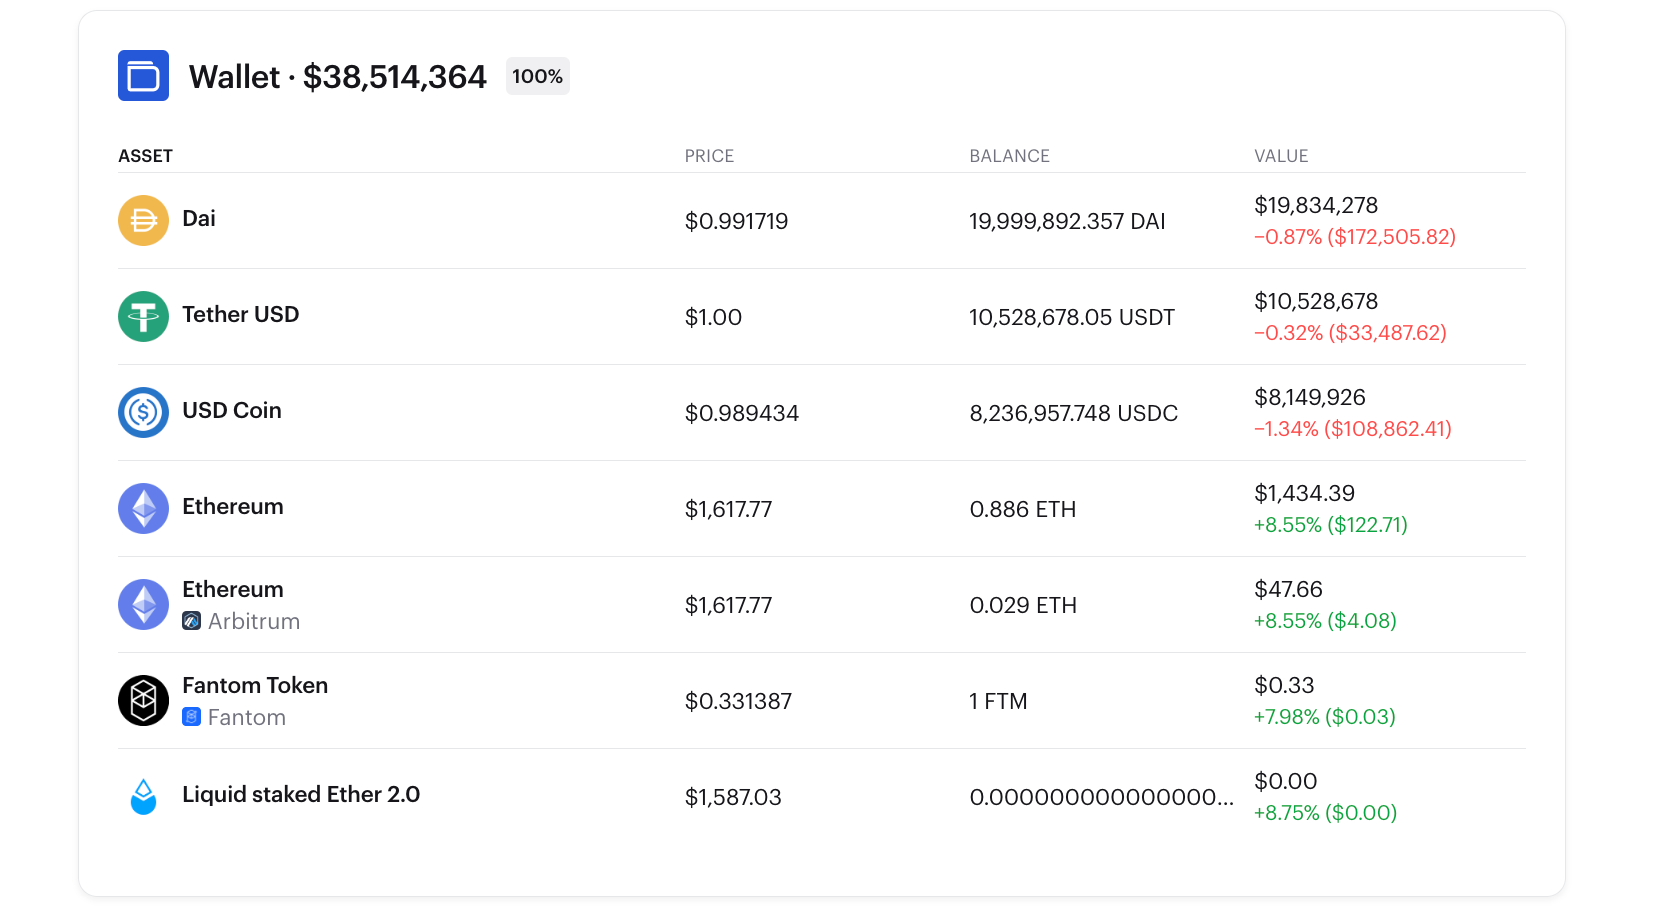Click the blue Wallet icon
Image resolution: width=1654 pixels, height=922 pixels.
coord(143,76)
